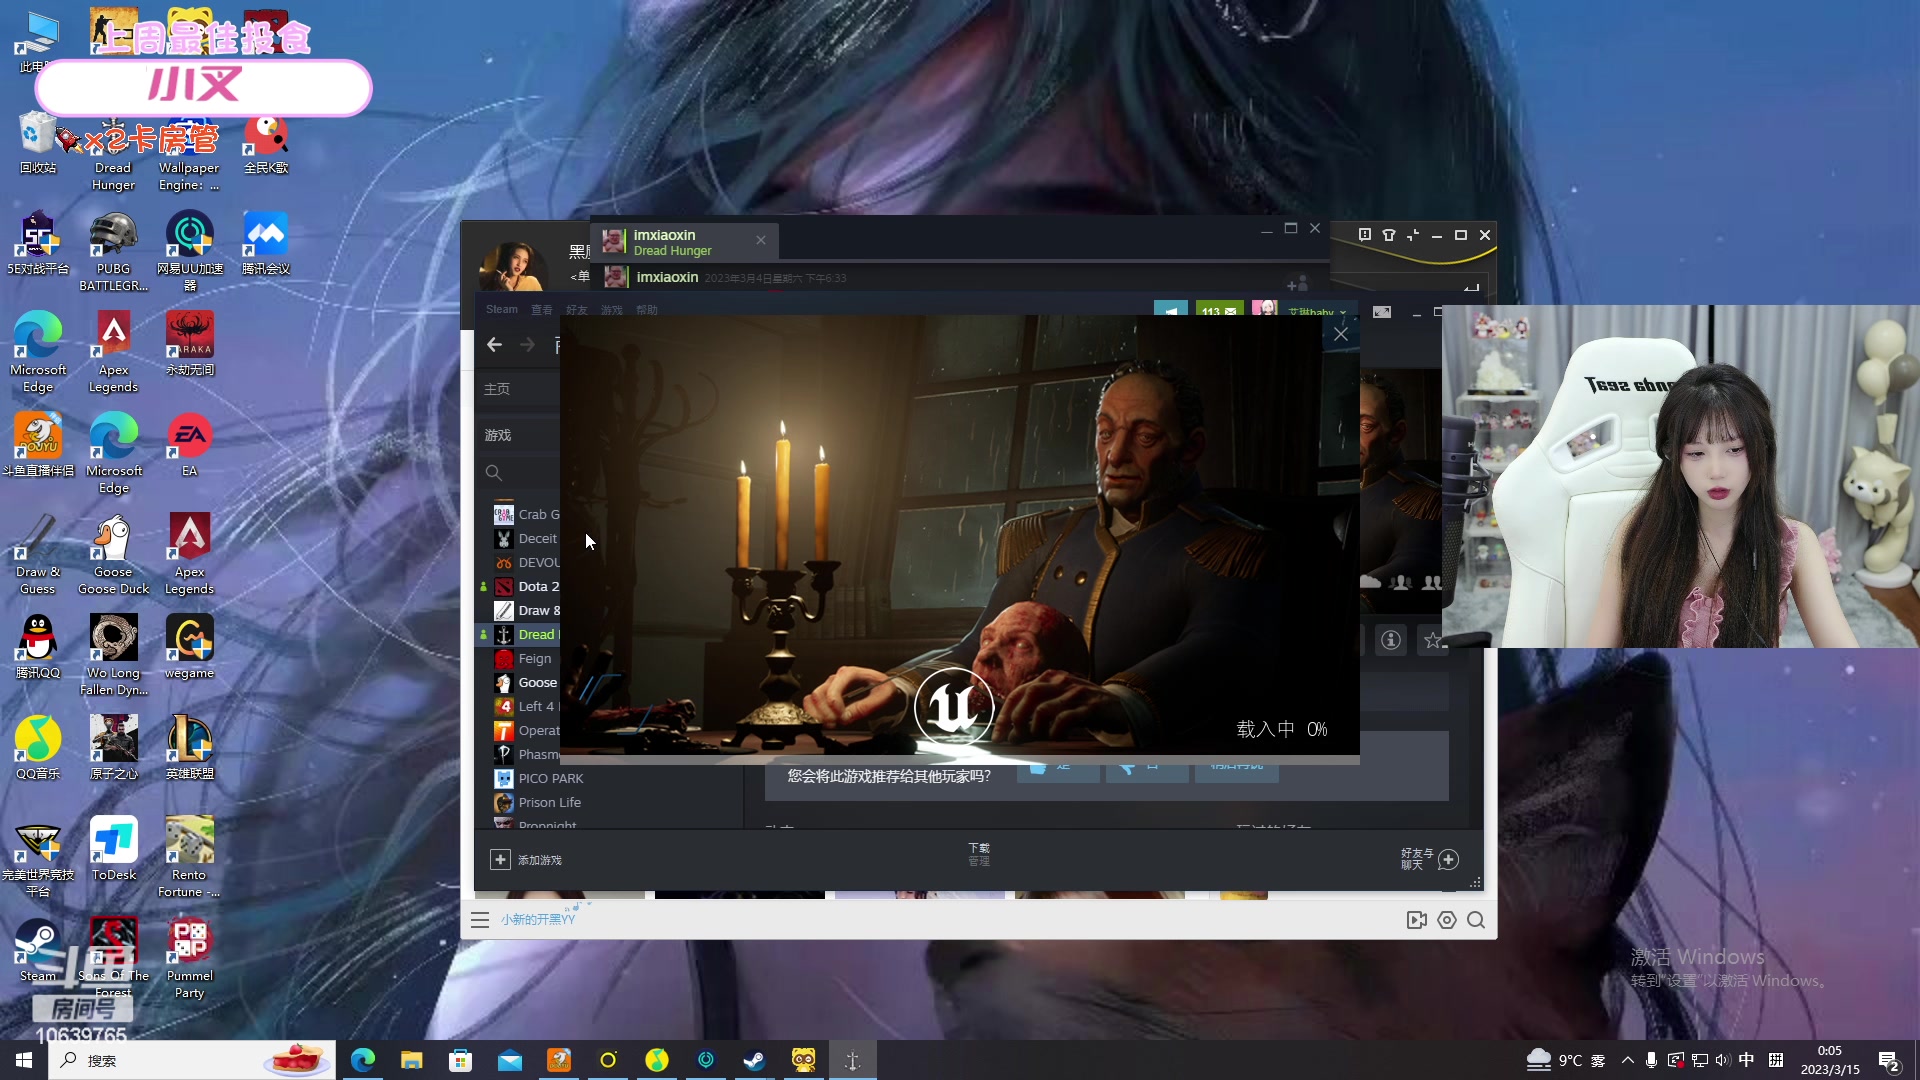
Task: Open 腾讯会议 desktop icon
Action: coord(266,243)
